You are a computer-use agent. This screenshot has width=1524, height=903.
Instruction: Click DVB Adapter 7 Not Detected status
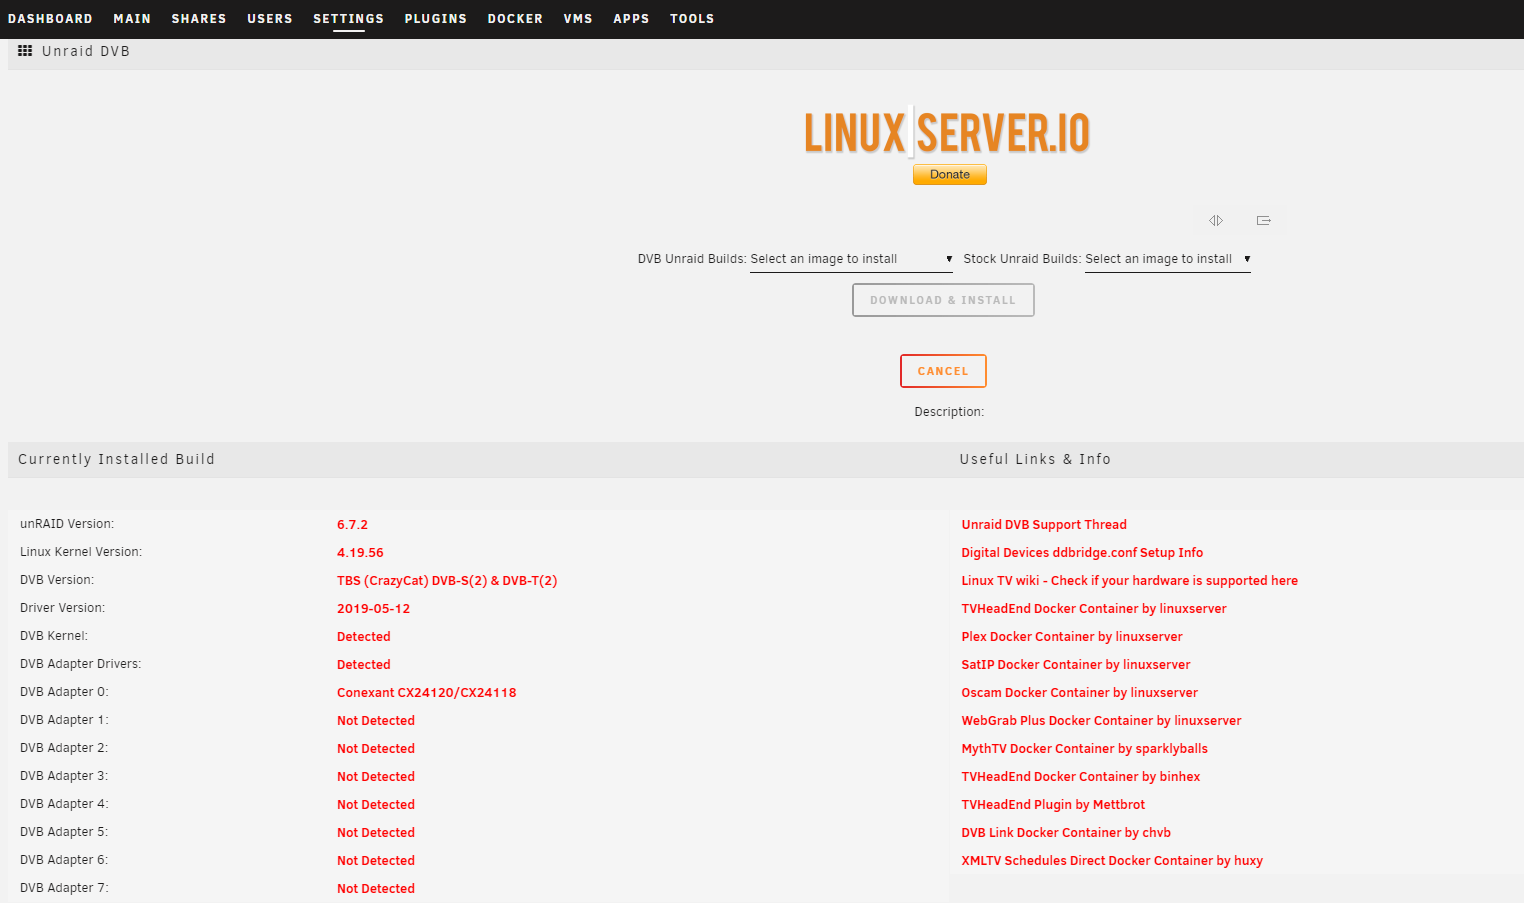click(x=376, y=889)
